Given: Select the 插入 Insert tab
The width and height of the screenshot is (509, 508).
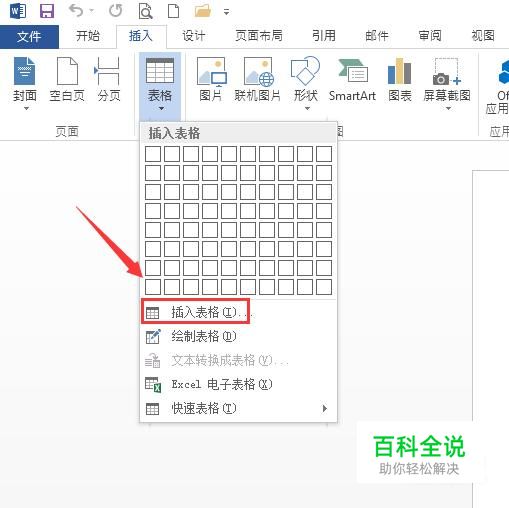Looking at the screenshot, I should pyautogui.click(x=141, y=36).
